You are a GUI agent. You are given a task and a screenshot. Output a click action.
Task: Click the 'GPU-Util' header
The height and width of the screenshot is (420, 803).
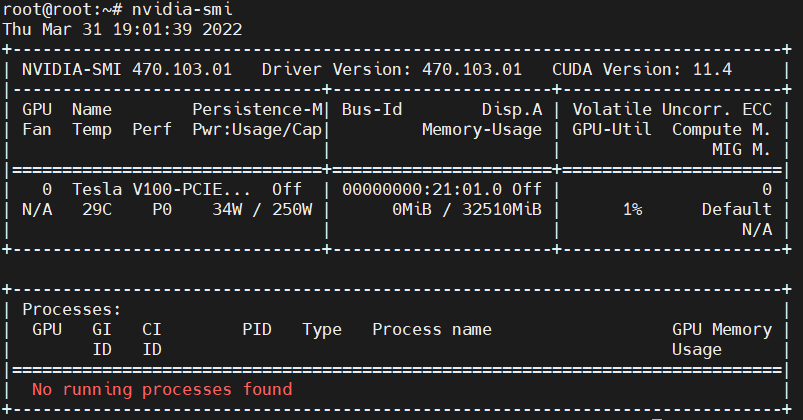[612, 129]
